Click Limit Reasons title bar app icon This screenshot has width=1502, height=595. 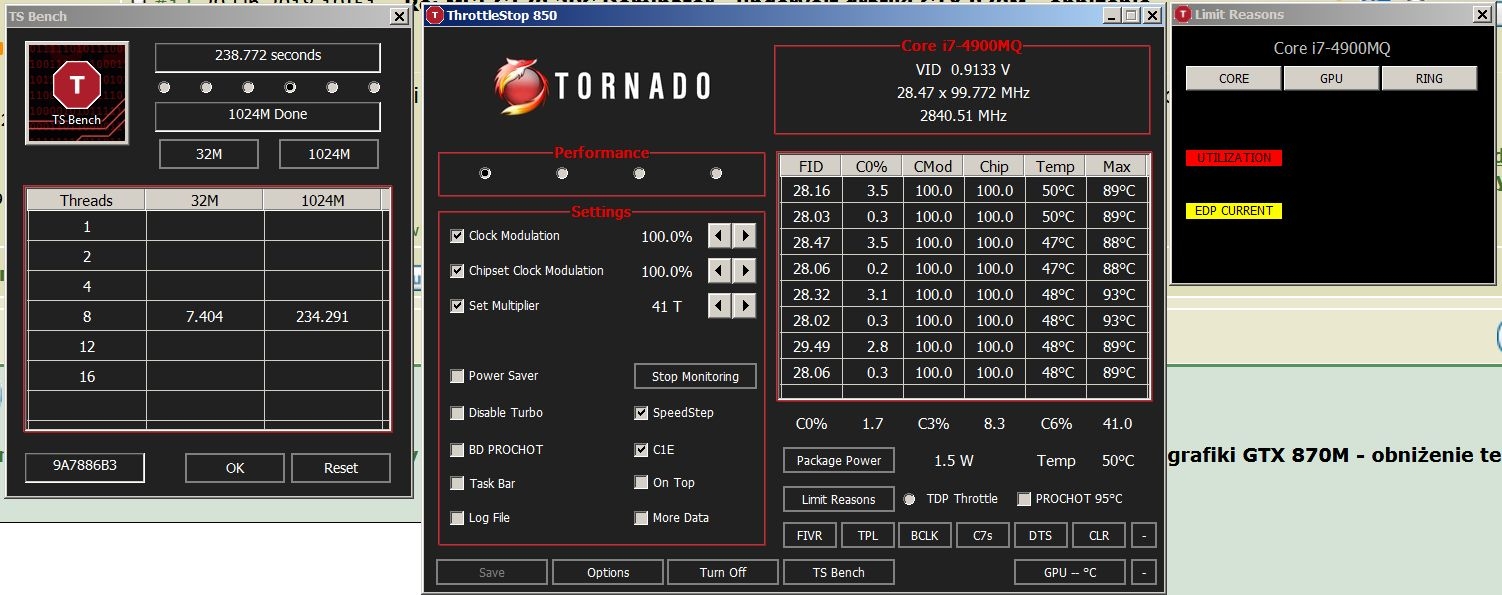1183,15
